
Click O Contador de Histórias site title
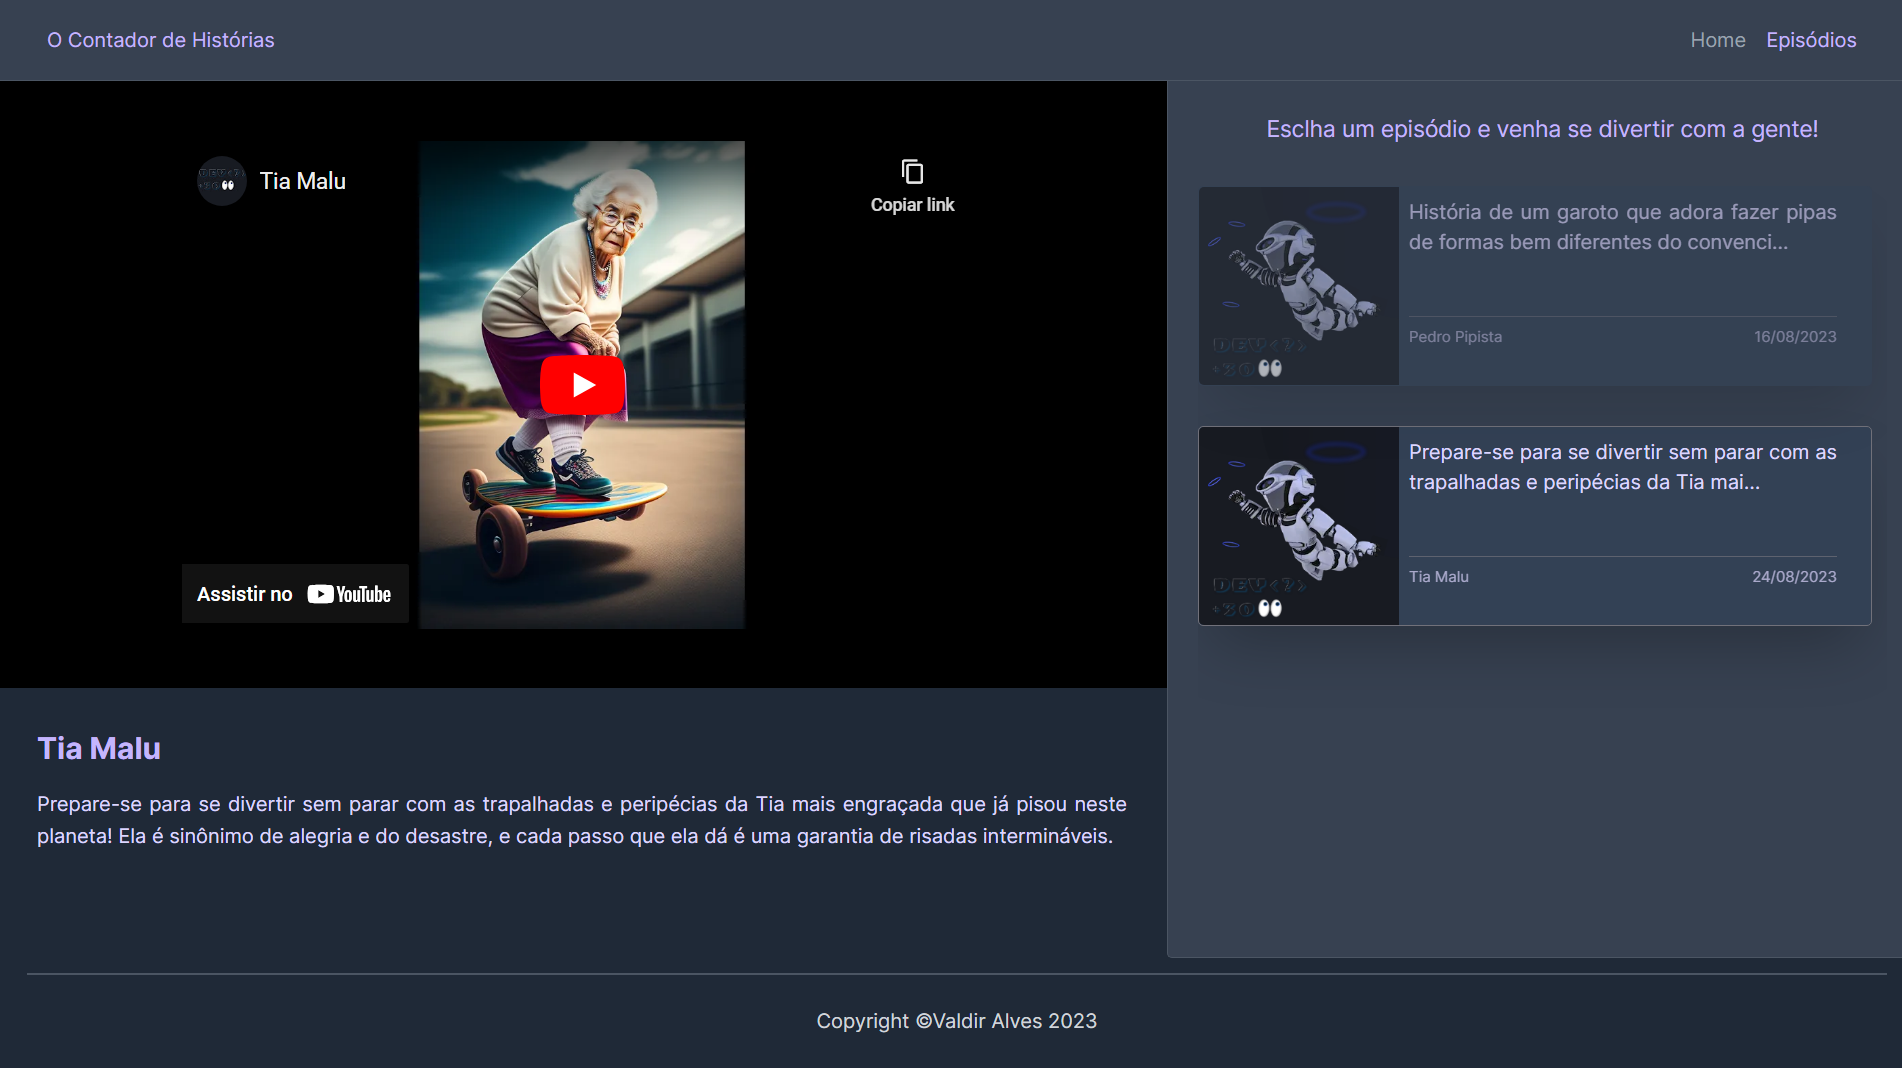click(x=161, y=40)
